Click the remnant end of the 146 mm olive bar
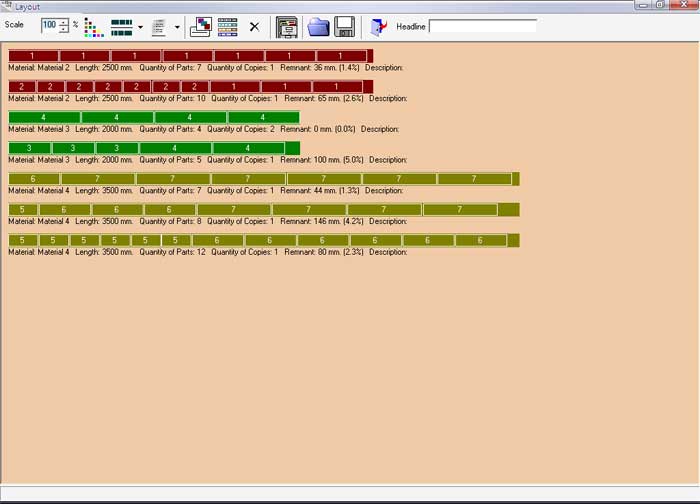The width and height of the screenshot is (700, 504). [x=508, y=209]
